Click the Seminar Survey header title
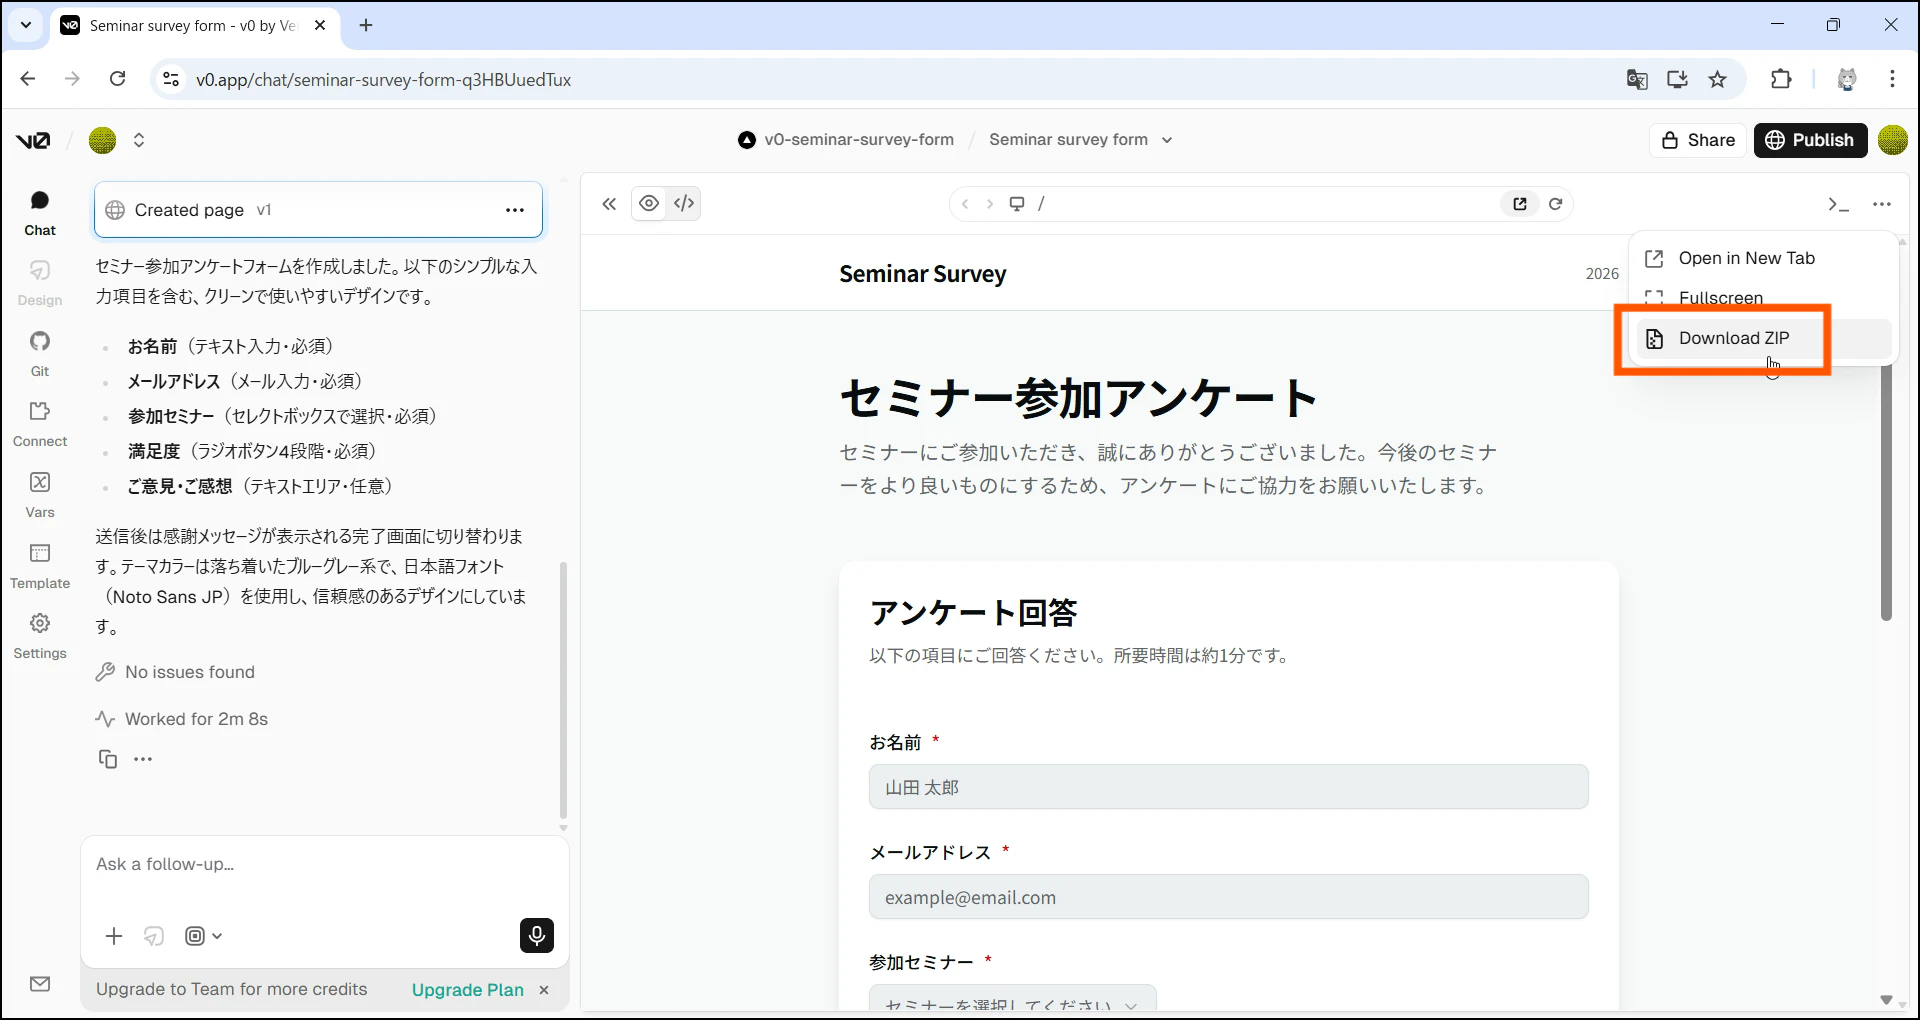Image resolution: width=1920 pixels, height=1020 pixels. pyautogui.click(x=923, y=274)
